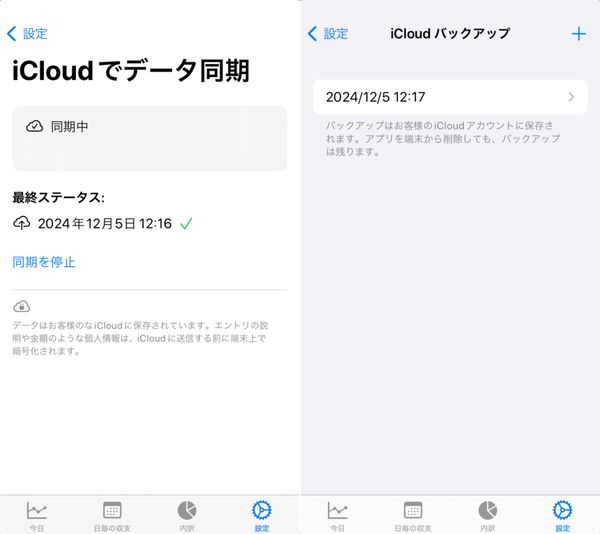This screenshot has height=534, width=600.
Task: Open 日毎の収支 tab on left screen
Action: [112, 516]
